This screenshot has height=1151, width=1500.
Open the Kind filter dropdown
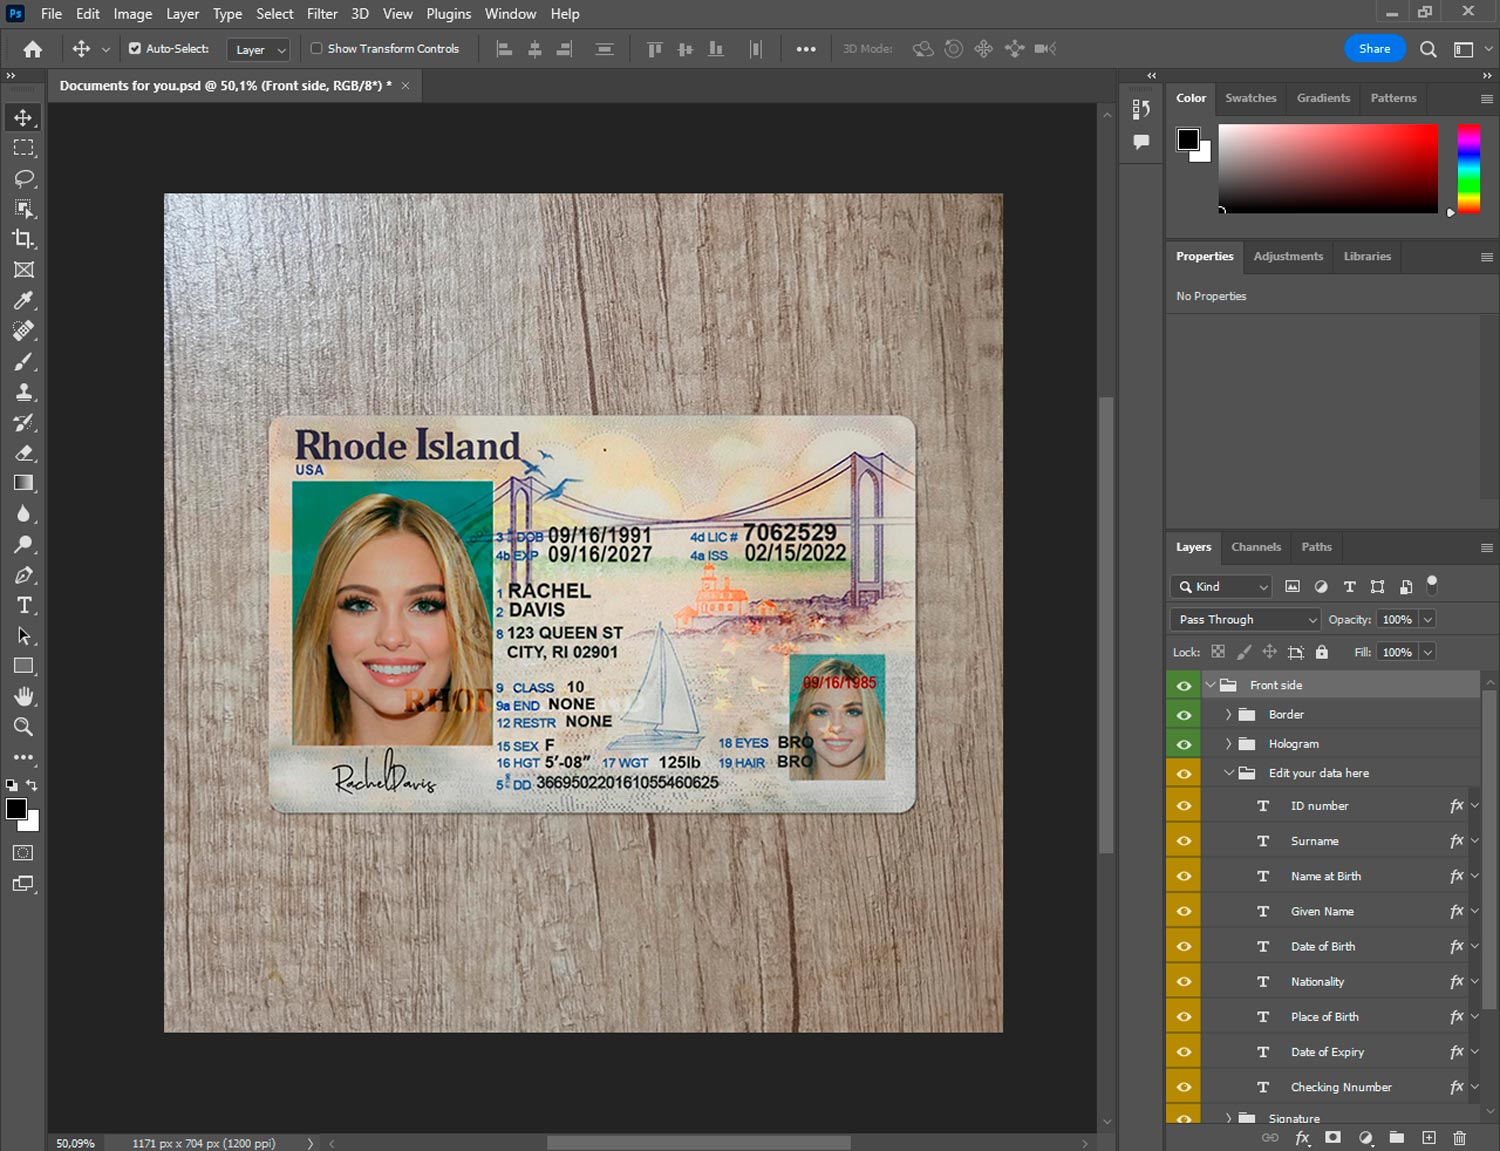click(x=1221, y=587)
